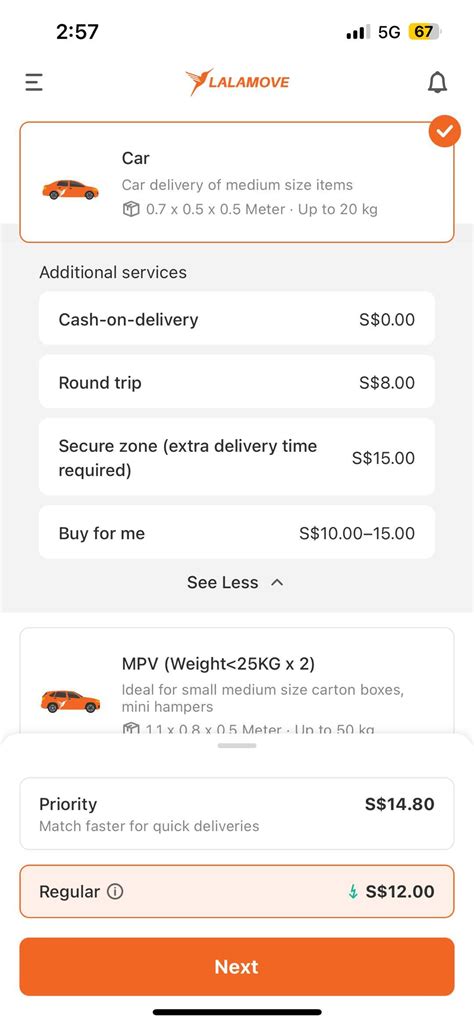Image resolution: width=474 pixels, height=1025 pixels.
Task: Open the hamburger menu icon
Action: click(x=34, y=82)
